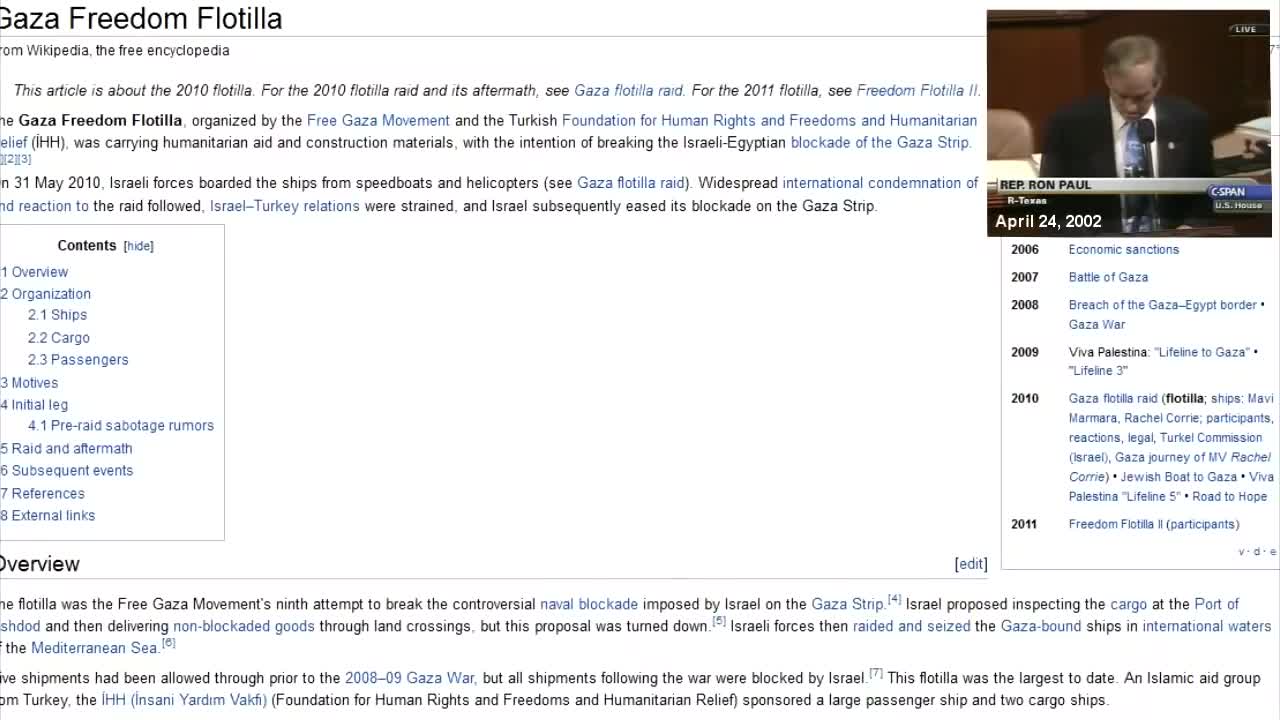Go to 4.1 Pre-raid sabotage rumors
The image size is (1280, 720).
[121, 426]
